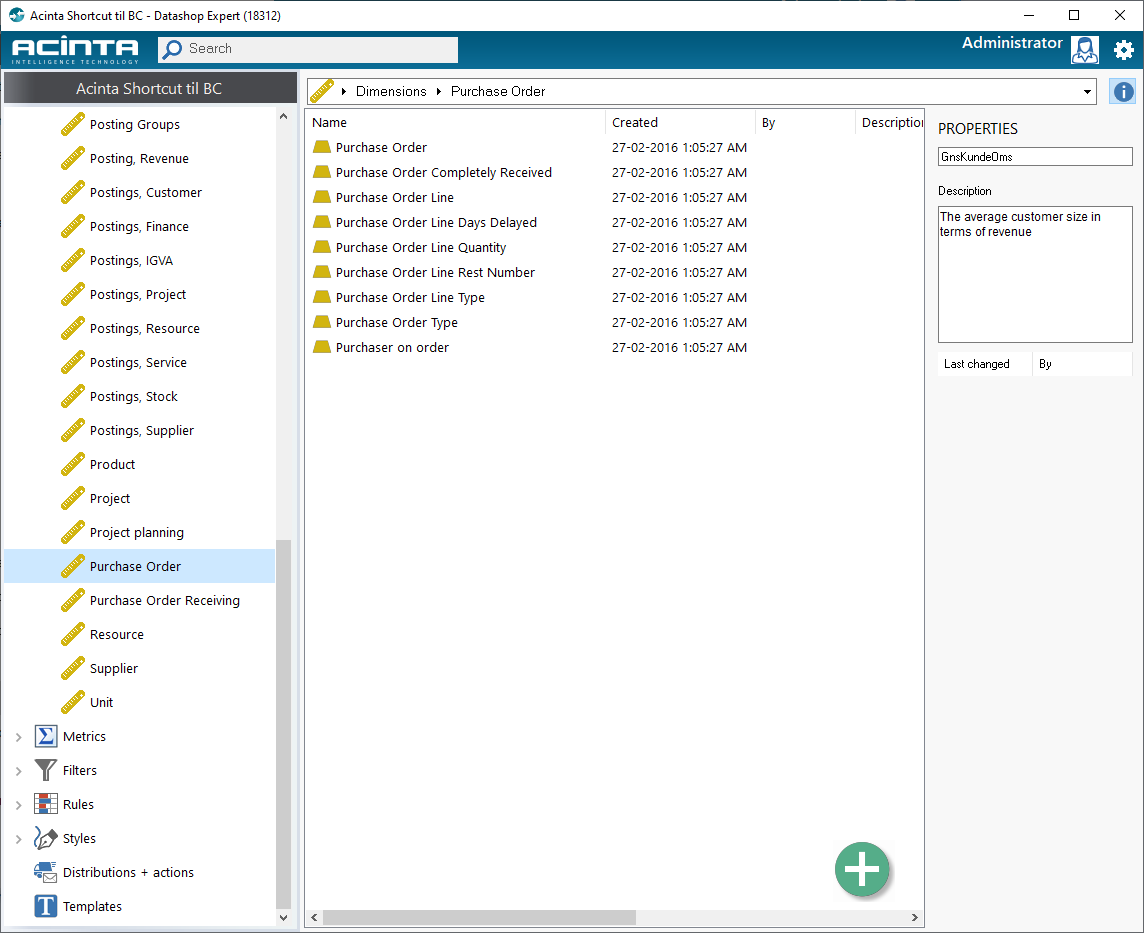This screenshot has height=933, width=1144.
Task: Click ruler icon beside Project planning
Action: tap(72, 533)
